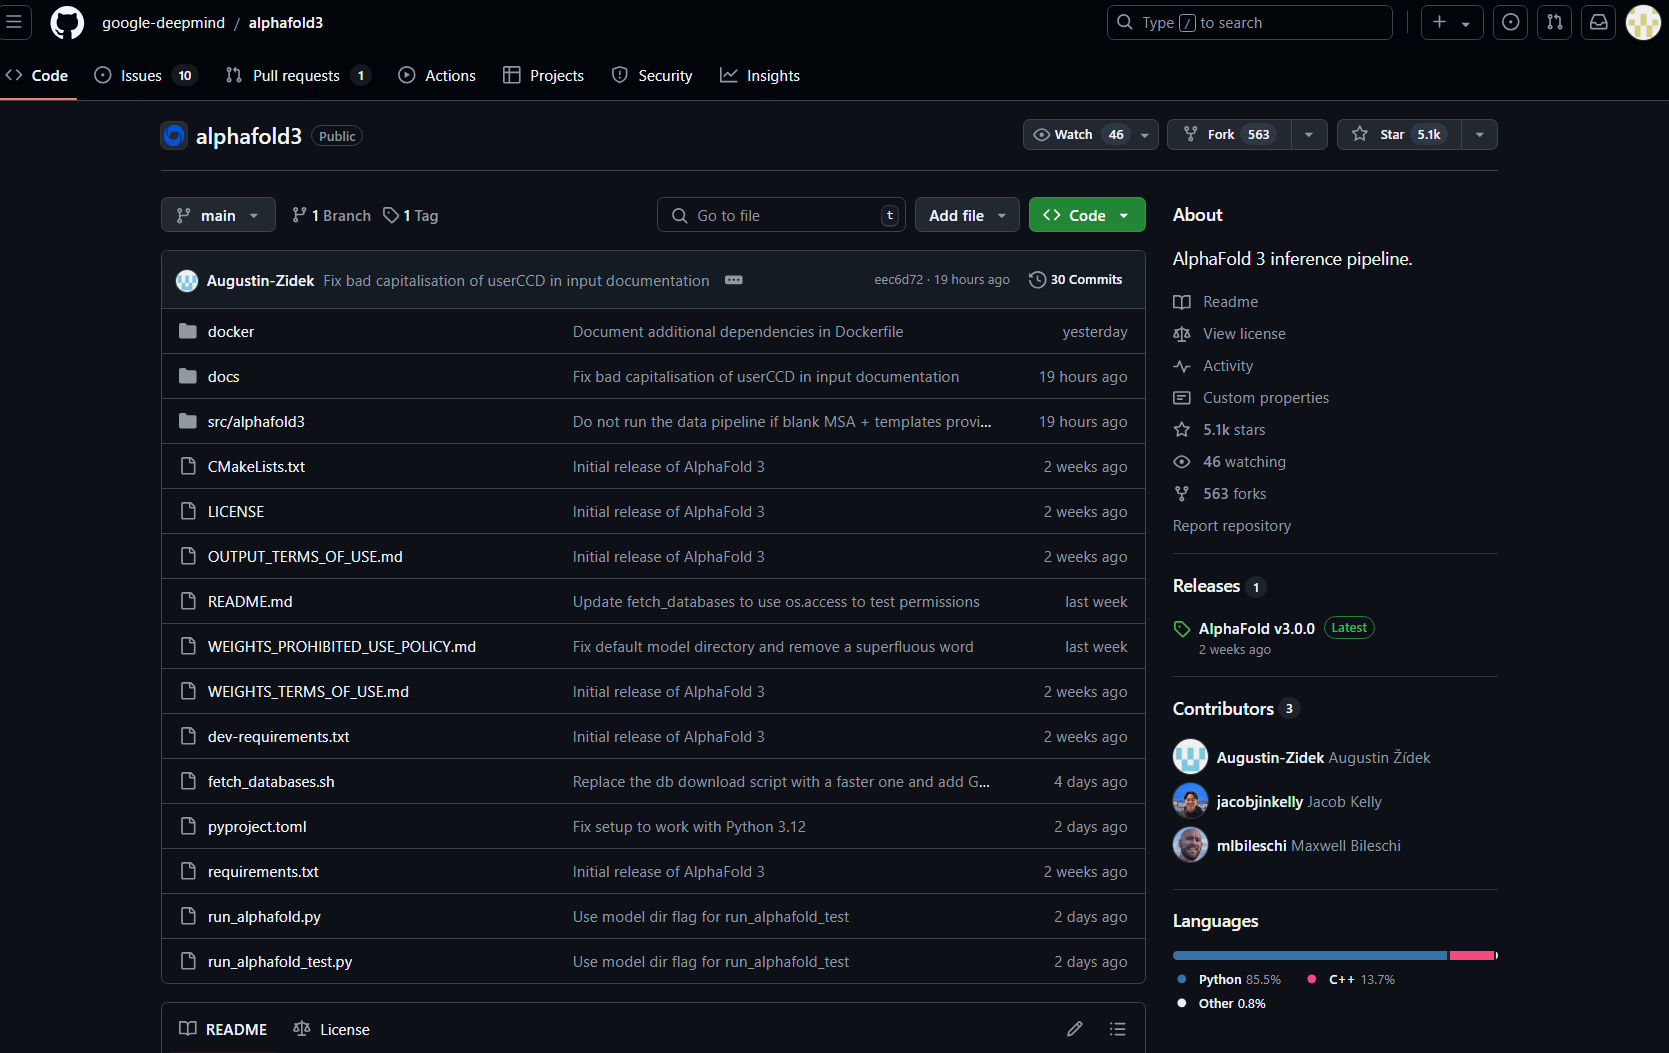Open the create new plus menu
1669x1053 pixels.
(x=1452, y=22)
